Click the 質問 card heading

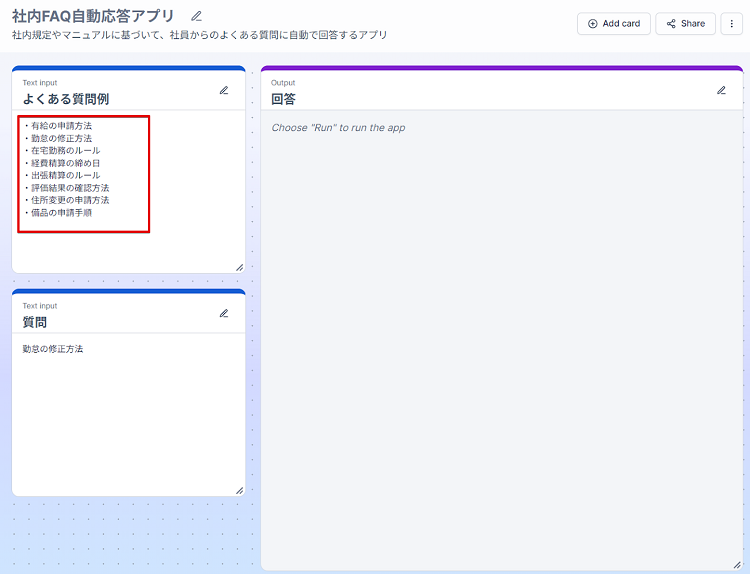pyautogui.click(x=34, y=322)
